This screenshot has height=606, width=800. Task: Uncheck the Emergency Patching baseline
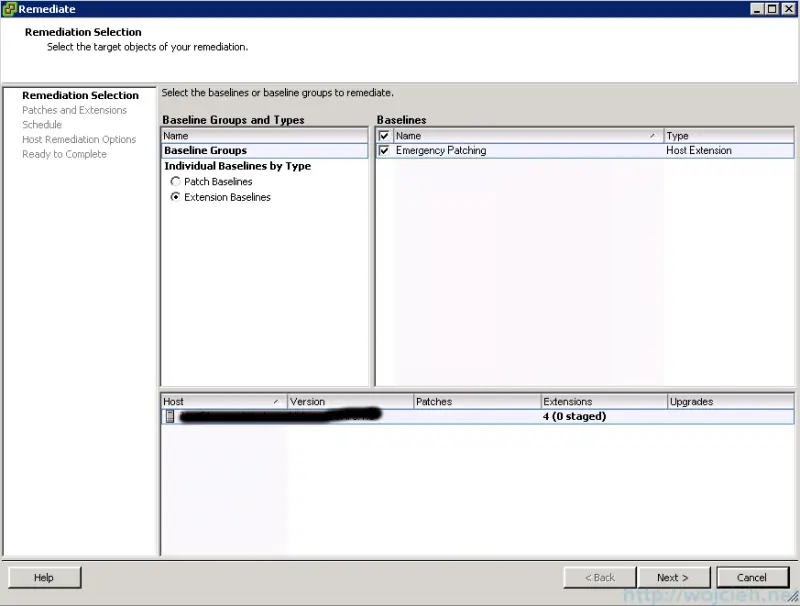(383, 150)
